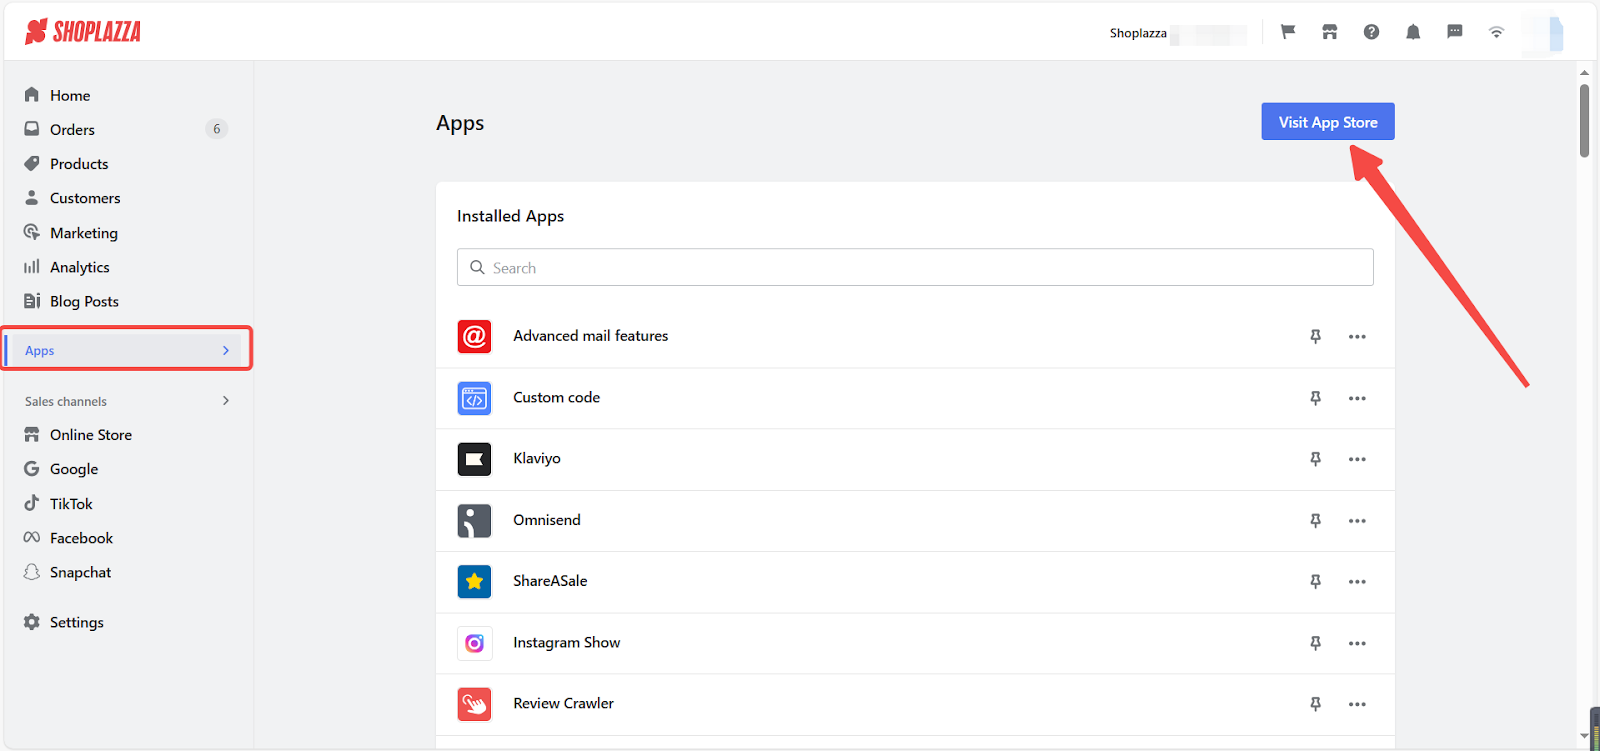Click the scrollbar down arrow

(1584, 736)
